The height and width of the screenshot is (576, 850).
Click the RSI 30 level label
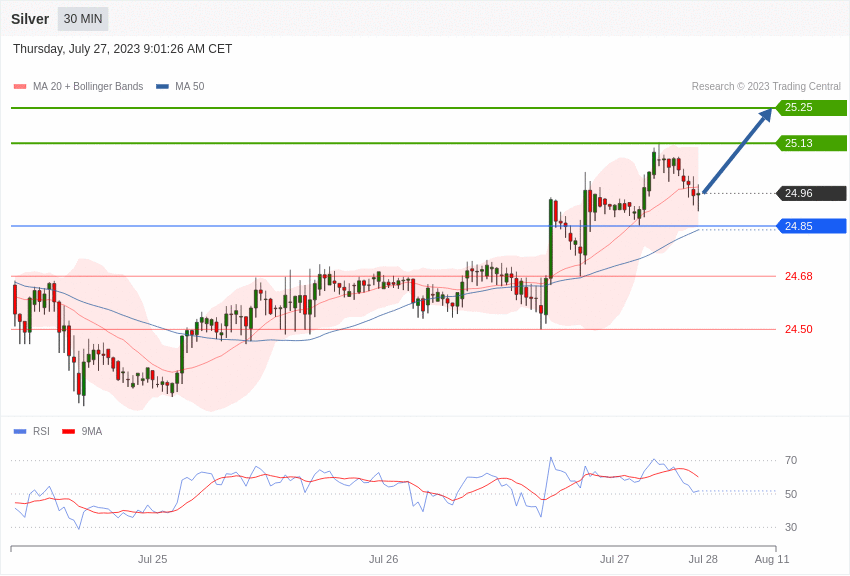(x=791, y=527)
